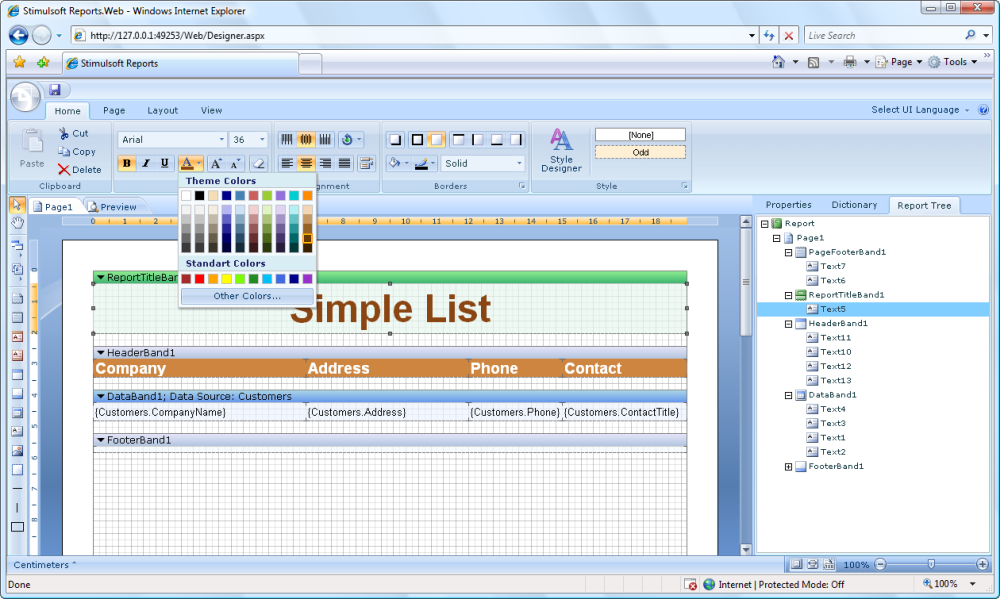
Task: Collapse the HeaderBand1 node in Report Tree
Action: point(788,323)
